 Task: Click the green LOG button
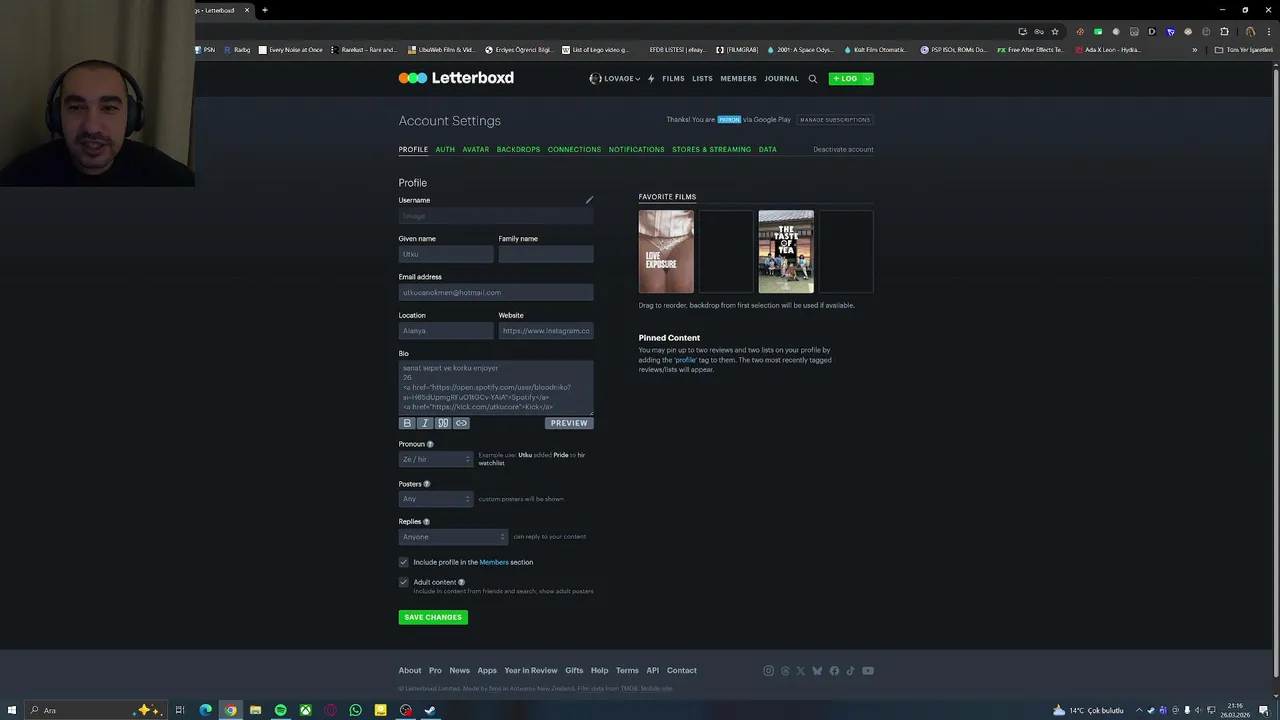tap(846, 78)
